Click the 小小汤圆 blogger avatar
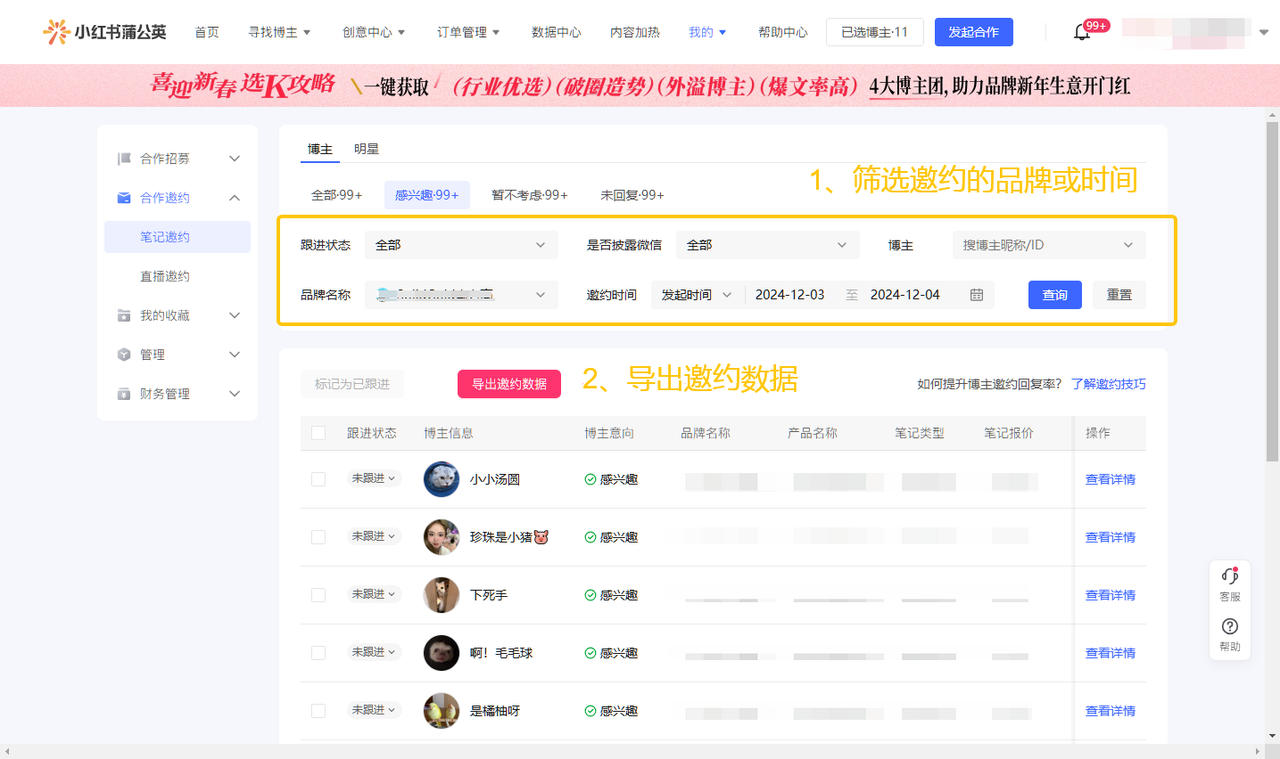The height and width of the screenshot is (759, 1280). (441, 479)
